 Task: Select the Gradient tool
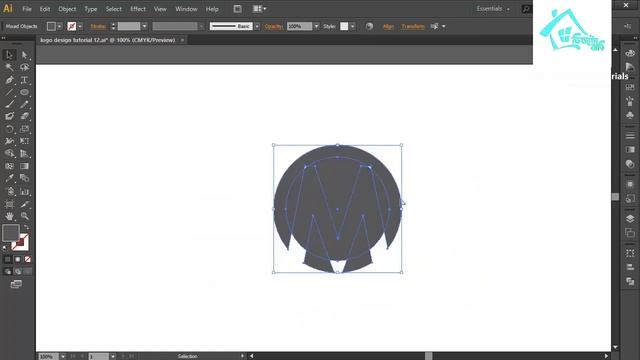(x=24, y=166)
